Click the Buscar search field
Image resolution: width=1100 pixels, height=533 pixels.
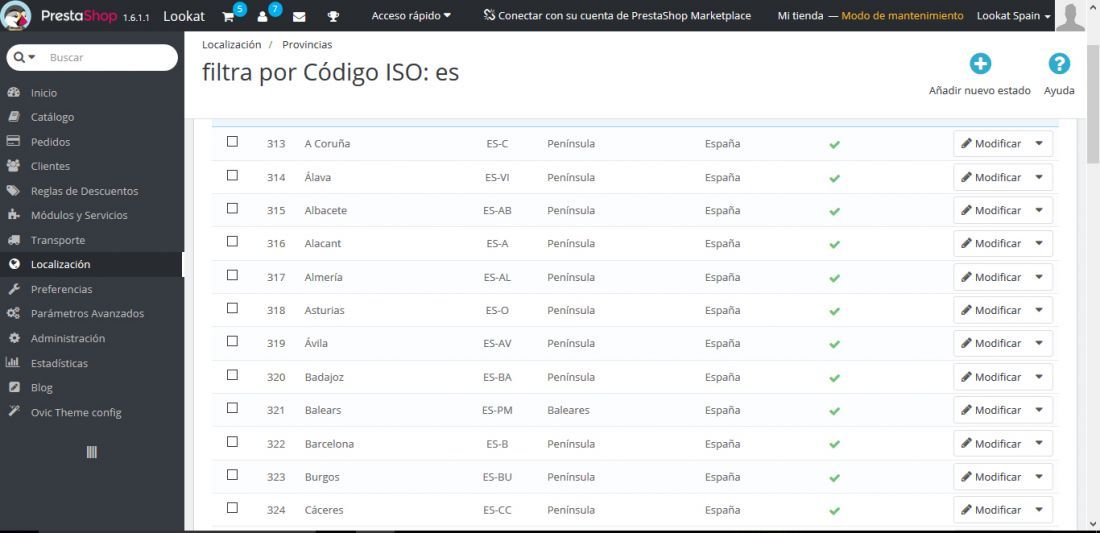pyautogui.click(x=92, y=58)
